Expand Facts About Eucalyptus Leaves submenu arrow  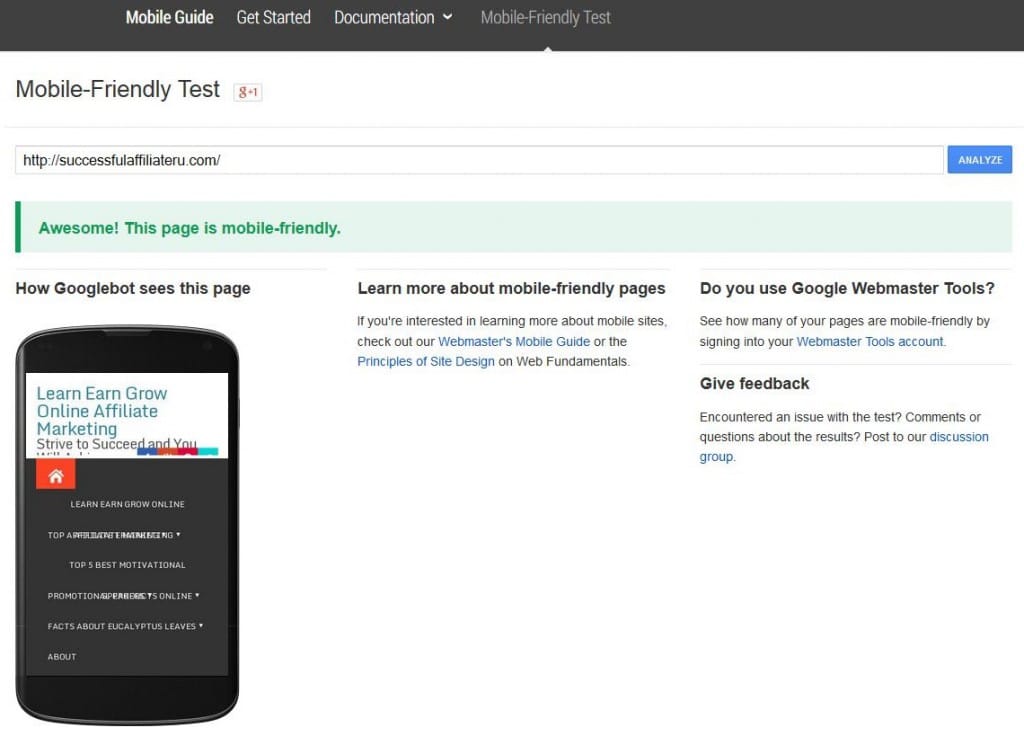(x=201, y=626)
